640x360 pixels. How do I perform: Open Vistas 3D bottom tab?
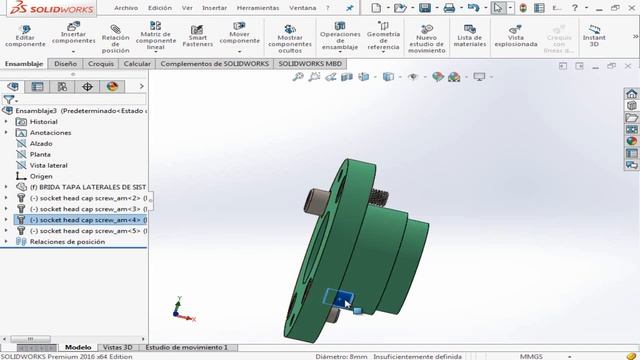(x=118, y=347)
